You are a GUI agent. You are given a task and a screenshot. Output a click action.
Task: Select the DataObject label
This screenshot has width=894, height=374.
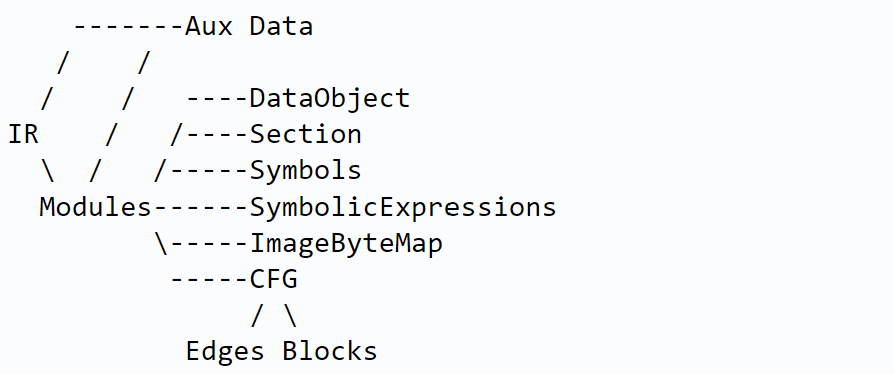[x=330, y=98]
